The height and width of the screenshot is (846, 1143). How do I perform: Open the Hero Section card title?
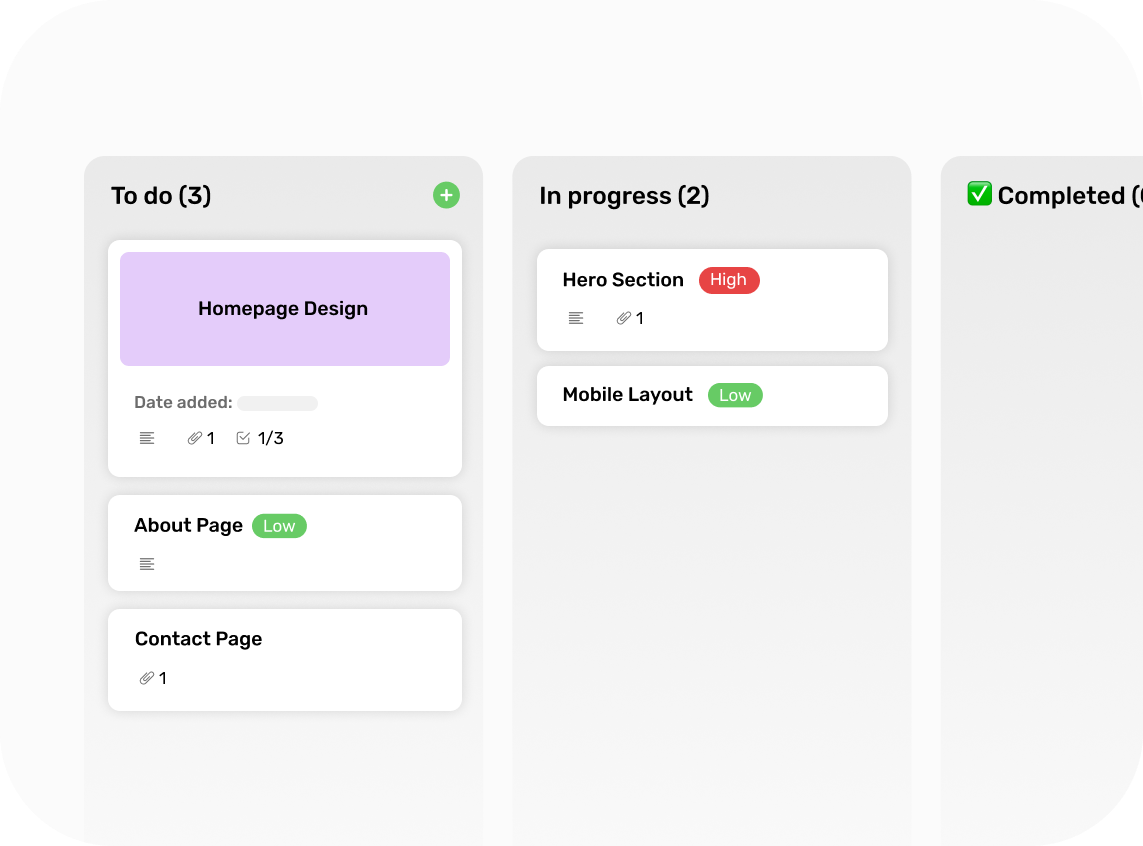click(x=623, y=280)
